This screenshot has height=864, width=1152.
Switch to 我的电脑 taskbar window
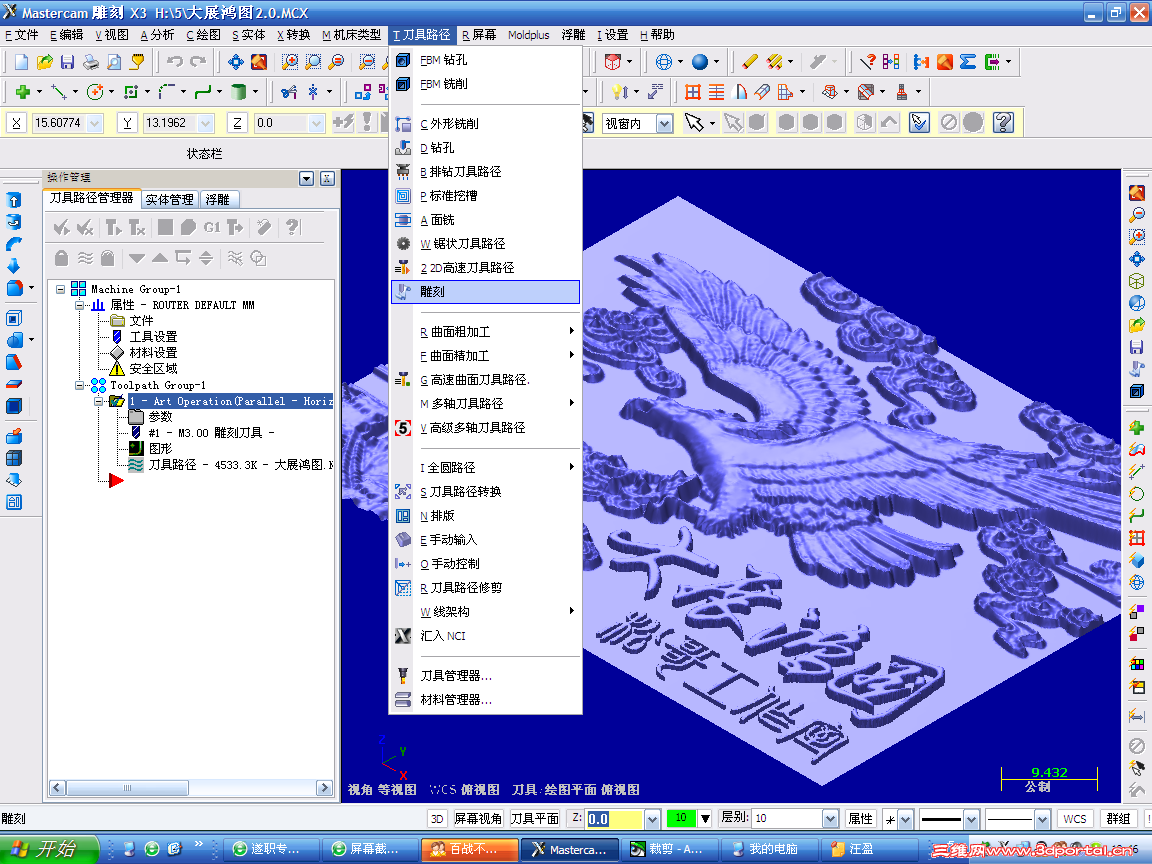pos(766,849)
